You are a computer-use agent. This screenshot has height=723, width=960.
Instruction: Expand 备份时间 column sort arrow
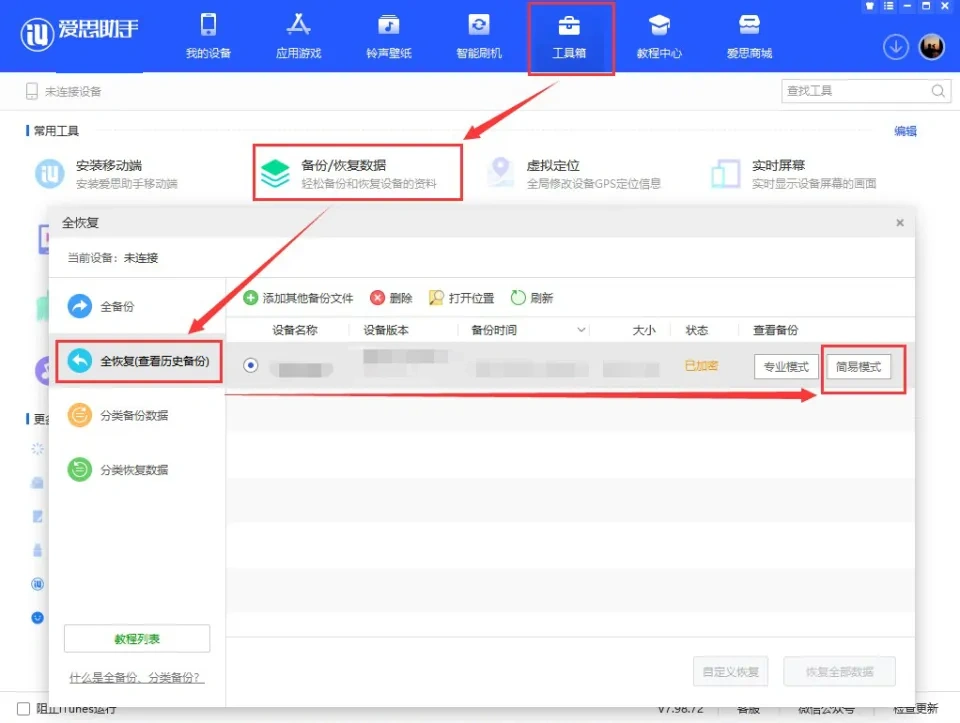click(581, 330)
